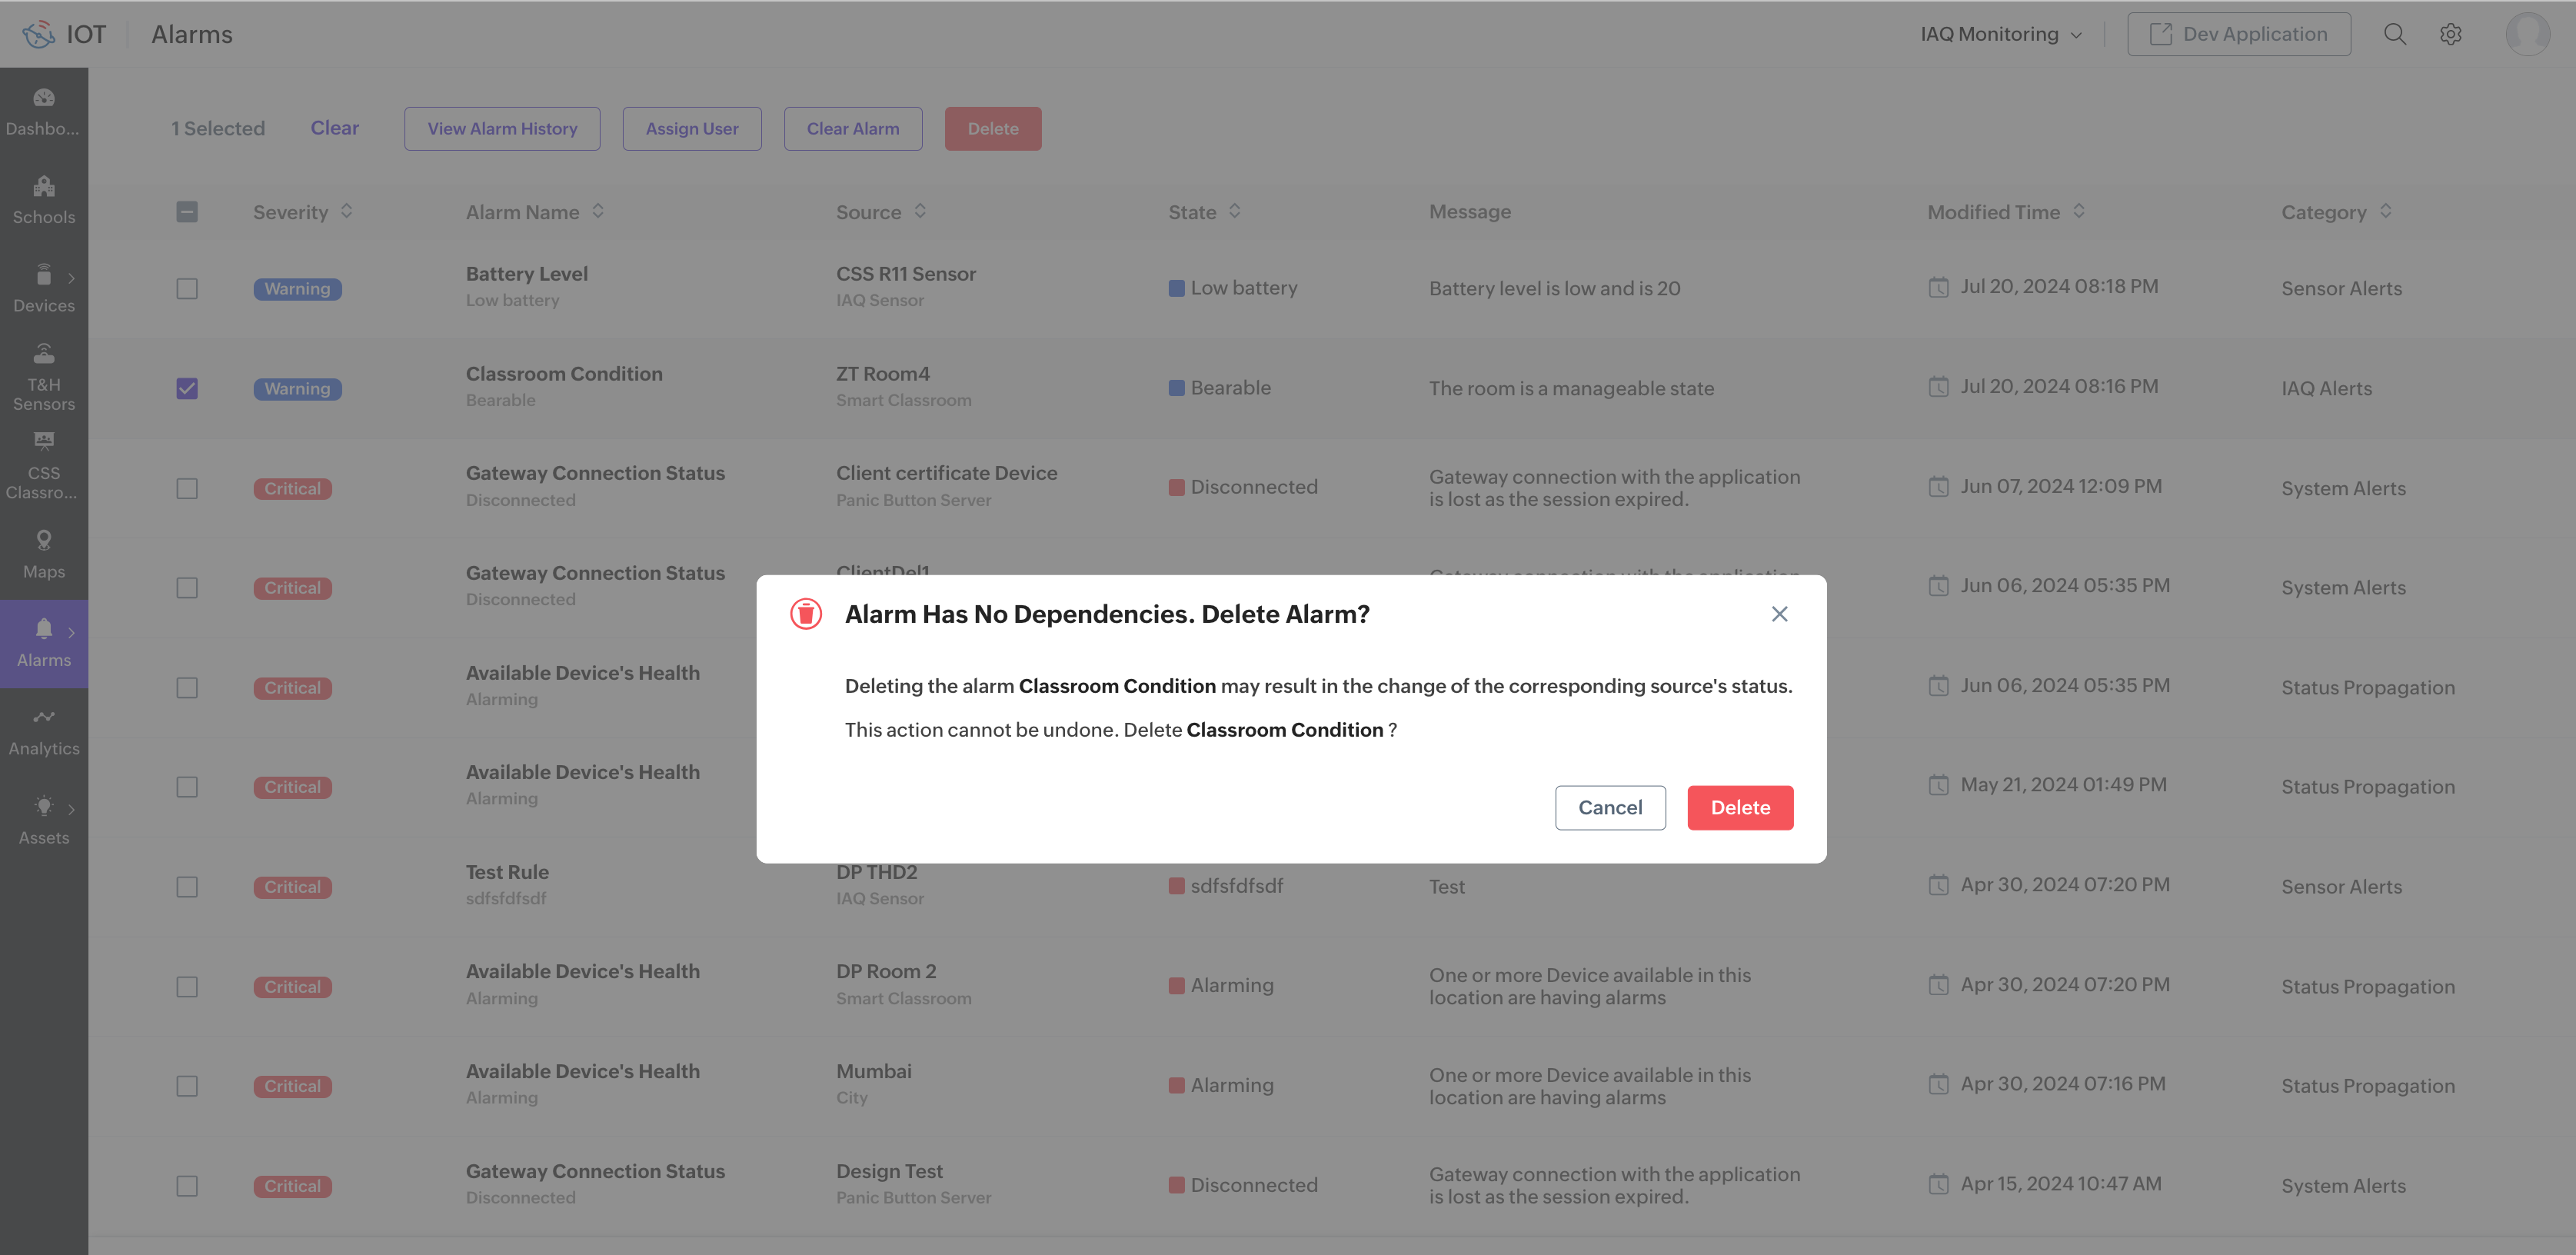Close the delete alarm dialog
This screenshot has width=2576, height=1255.
pyautogui.click(x=1779, y=614)
